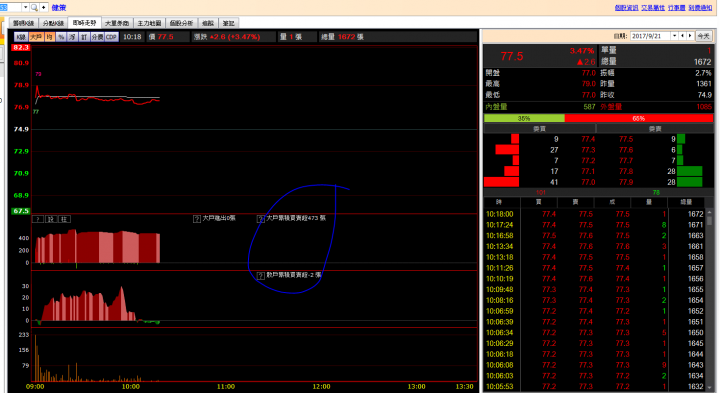Toggle the 大戶 indicator button
This screenshot has height=393, width=720.
pyautogui.click(x=36, y=37)
